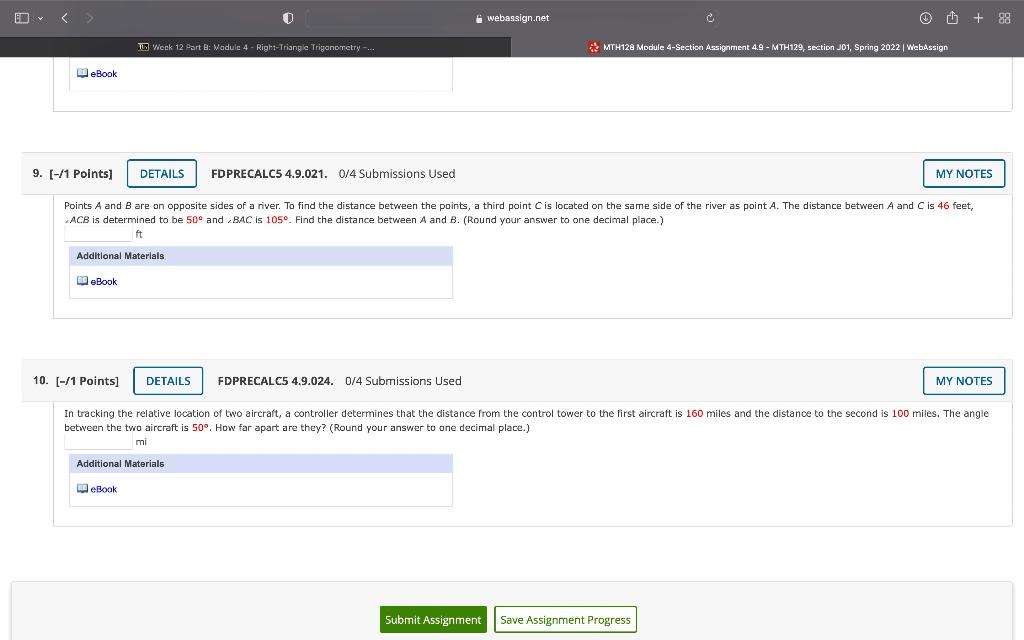Screen dimensions: 1024x640
Task: Open MY NOTES for problem 10
Action: coord(963,380)
